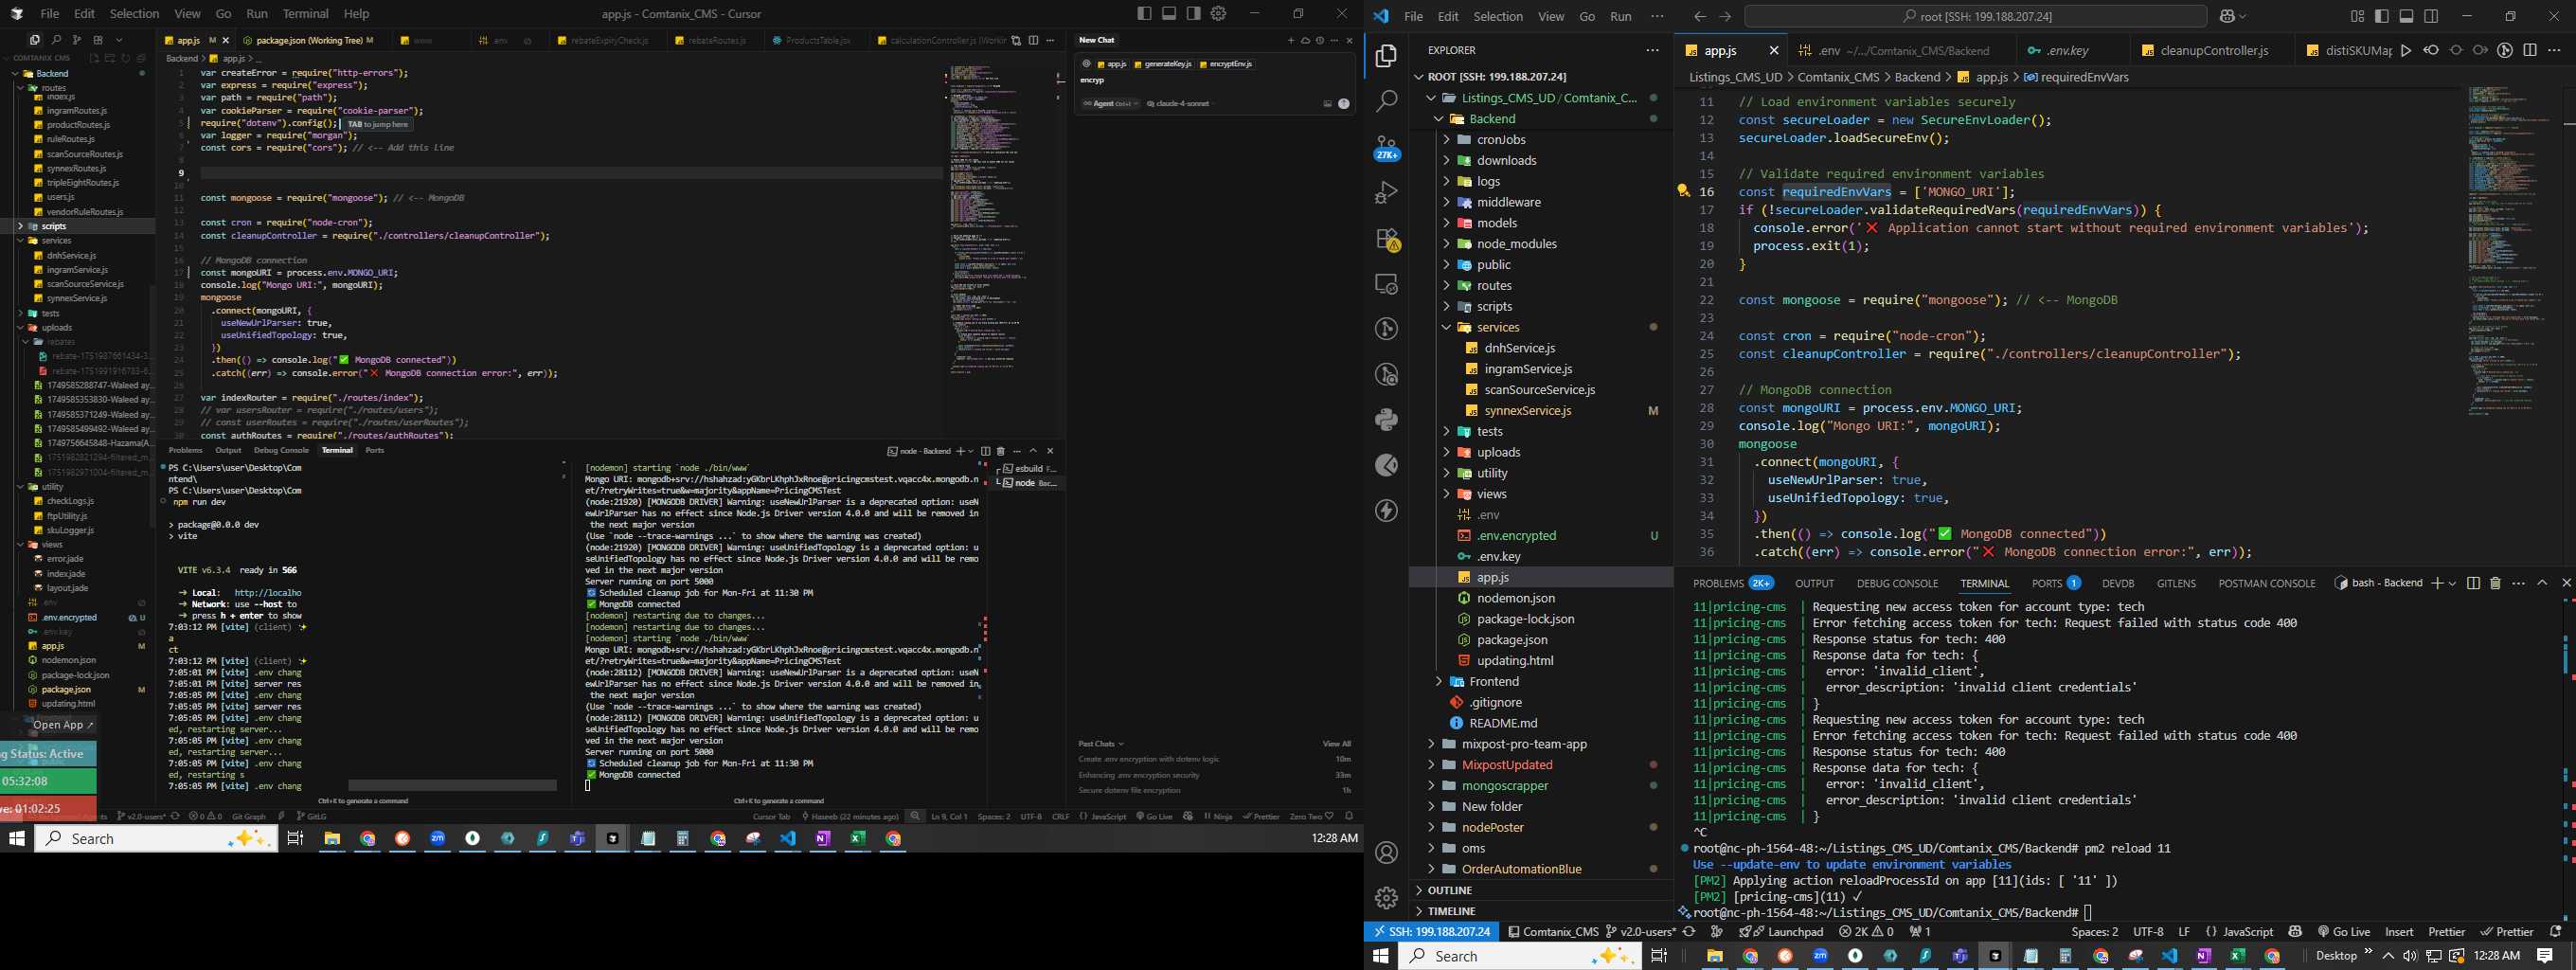Maximize terminal panel with caret in VS Code

pos(2542,583)
